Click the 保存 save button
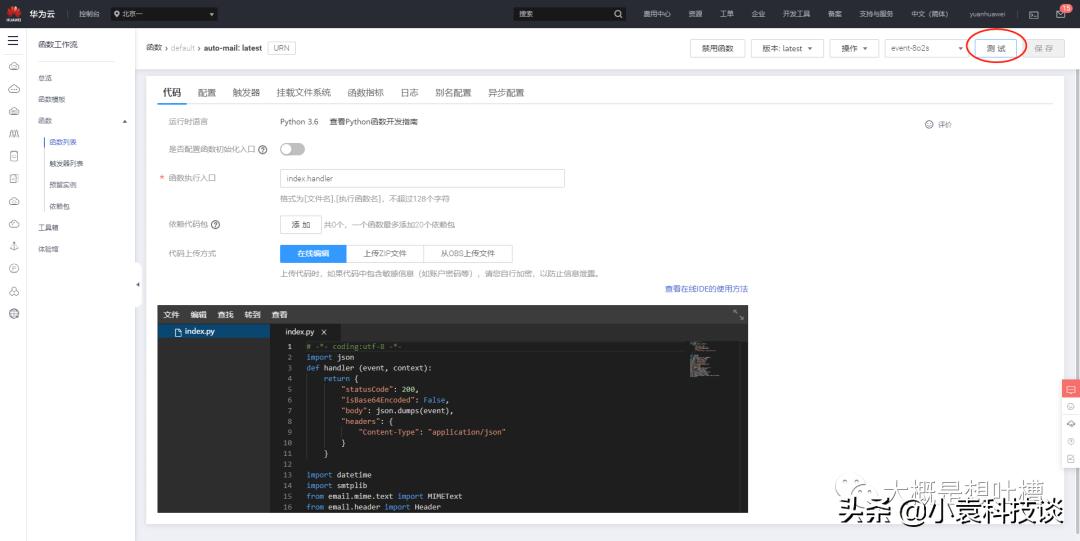The width and height of the screenshot is (1080, 541). click(x=1043, y=48)
